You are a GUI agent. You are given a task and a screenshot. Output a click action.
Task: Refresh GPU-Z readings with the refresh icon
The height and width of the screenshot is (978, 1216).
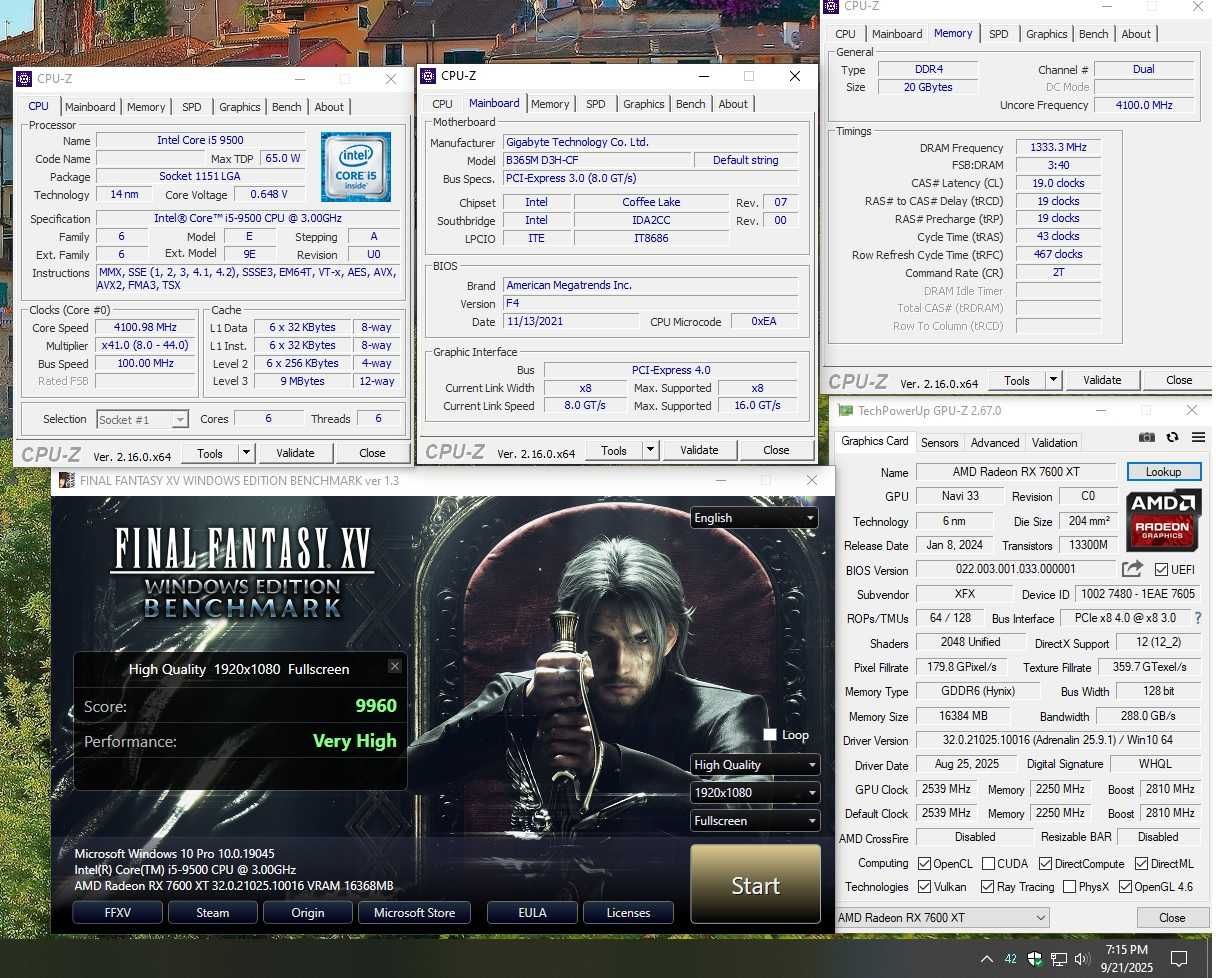pyautogui.click(x=1172, y=438)
